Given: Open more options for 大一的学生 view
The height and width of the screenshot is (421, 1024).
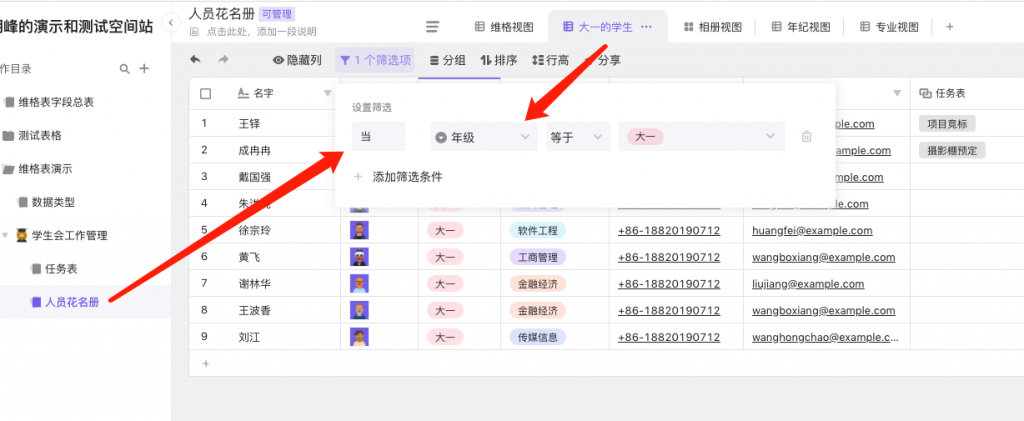Looking at the screenshot, I should coord(646,27).
